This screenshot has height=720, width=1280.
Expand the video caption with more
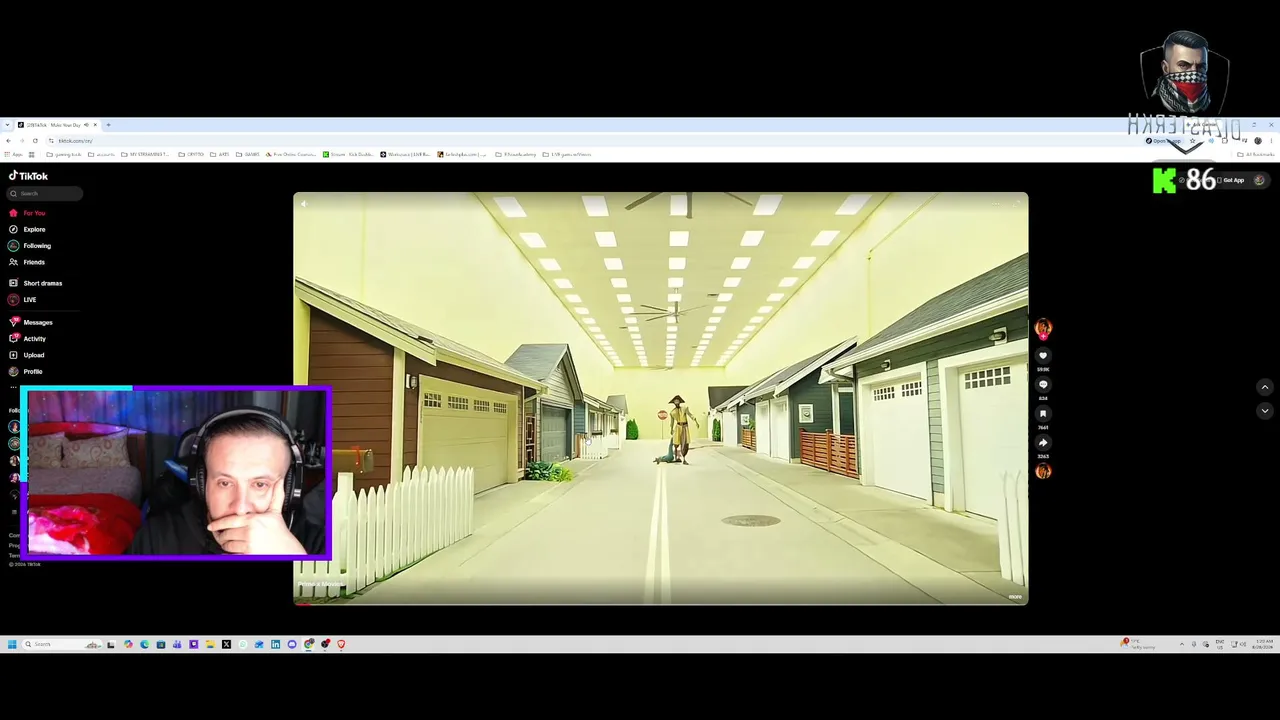1015,597
